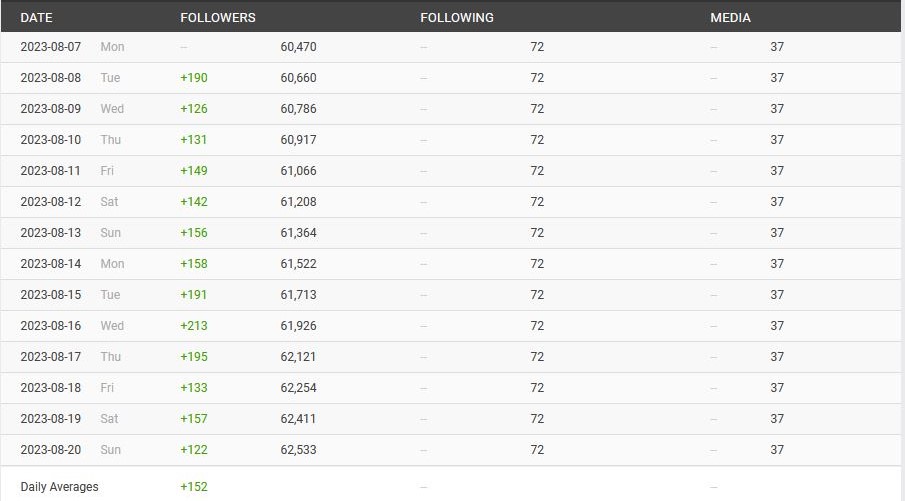Click the +213 gain on 2023-08-16
Viewport: 905px width, 501px height.
tap(193, 326)
